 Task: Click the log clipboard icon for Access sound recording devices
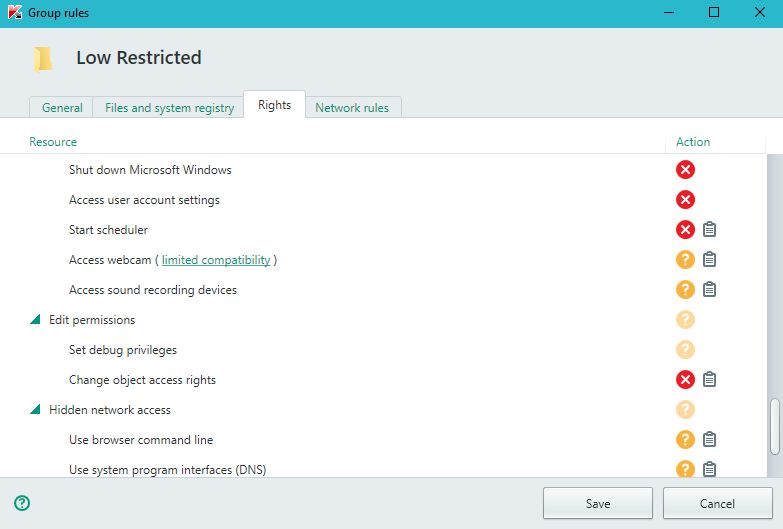[x=709, y=290]
